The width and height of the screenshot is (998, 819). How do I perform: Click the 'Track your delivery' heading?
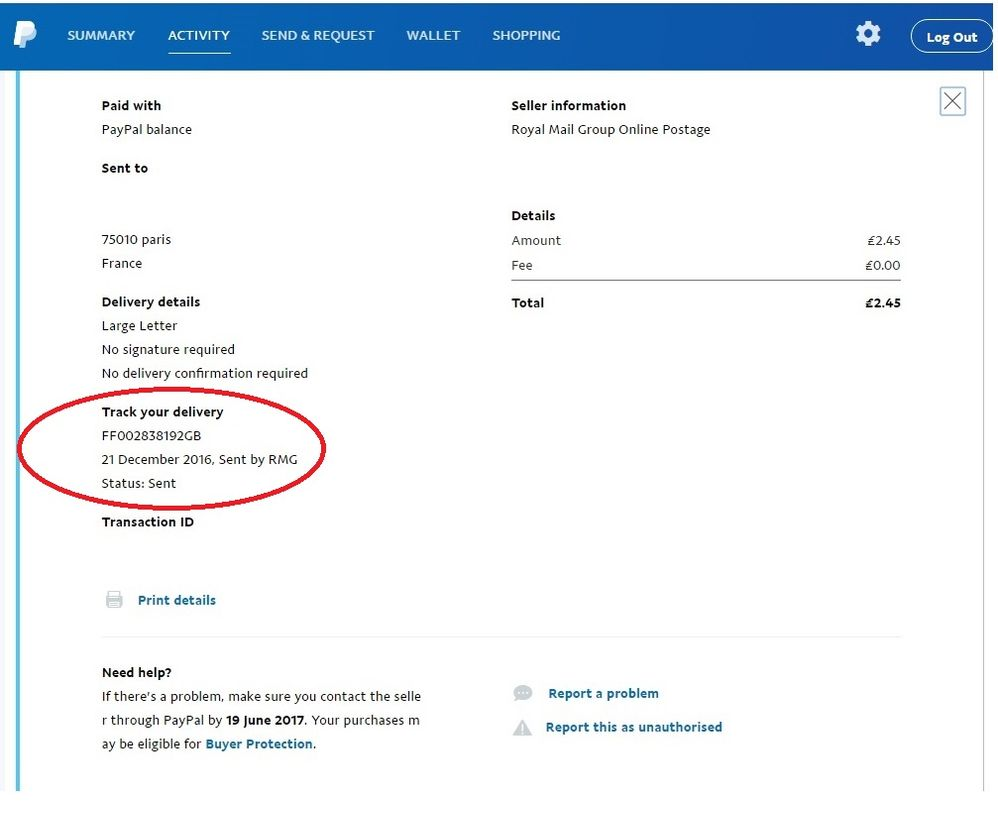point(162,412)
